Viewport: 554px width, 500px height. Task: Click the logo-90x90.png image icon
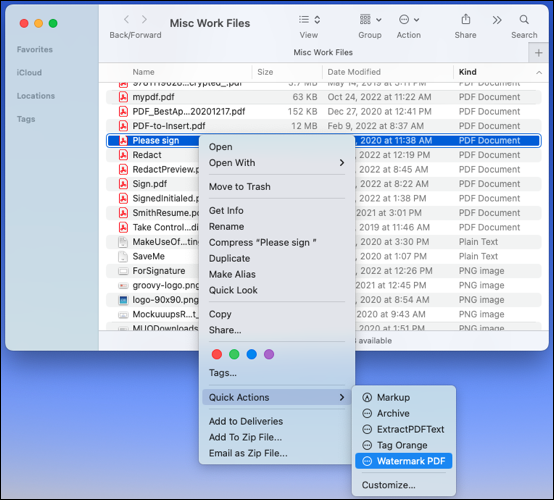click(x=123, y=300)
